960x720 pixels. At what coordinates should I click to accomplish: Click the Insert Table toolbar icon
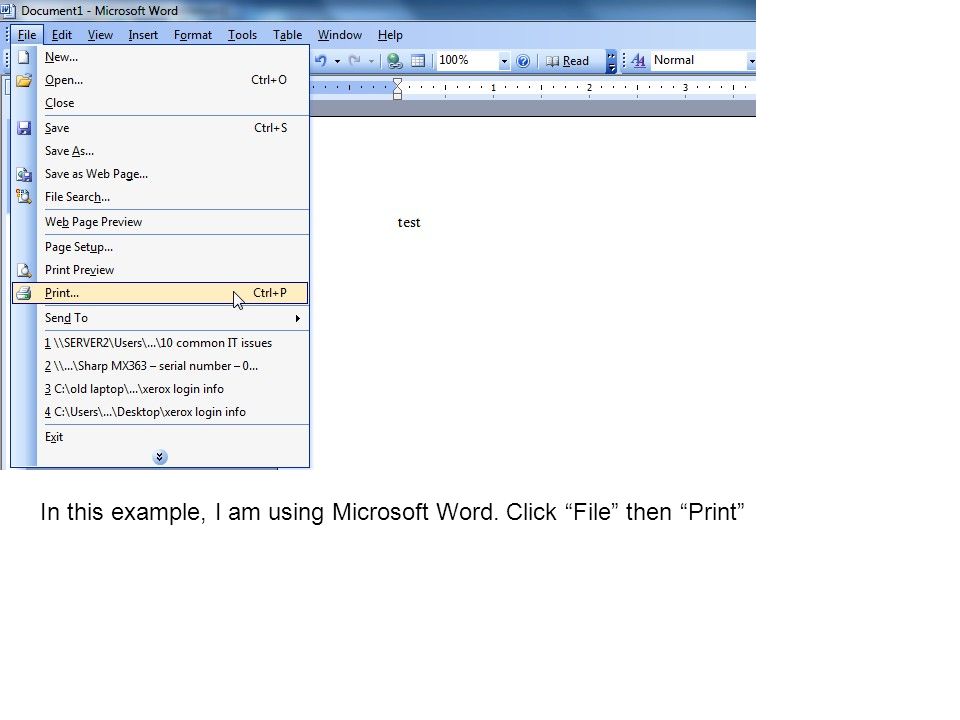418,61
